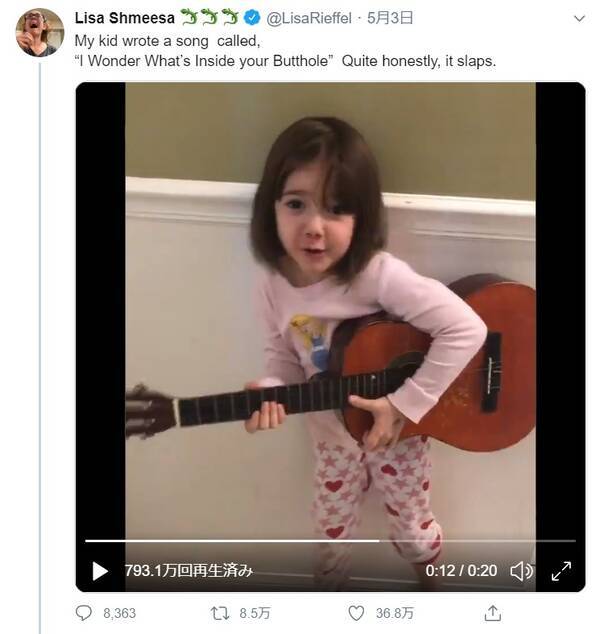The width and height of the screenshot is (600, 634).
Task: Open the tweet via the 5月3日 date
Action: (390, 18)
